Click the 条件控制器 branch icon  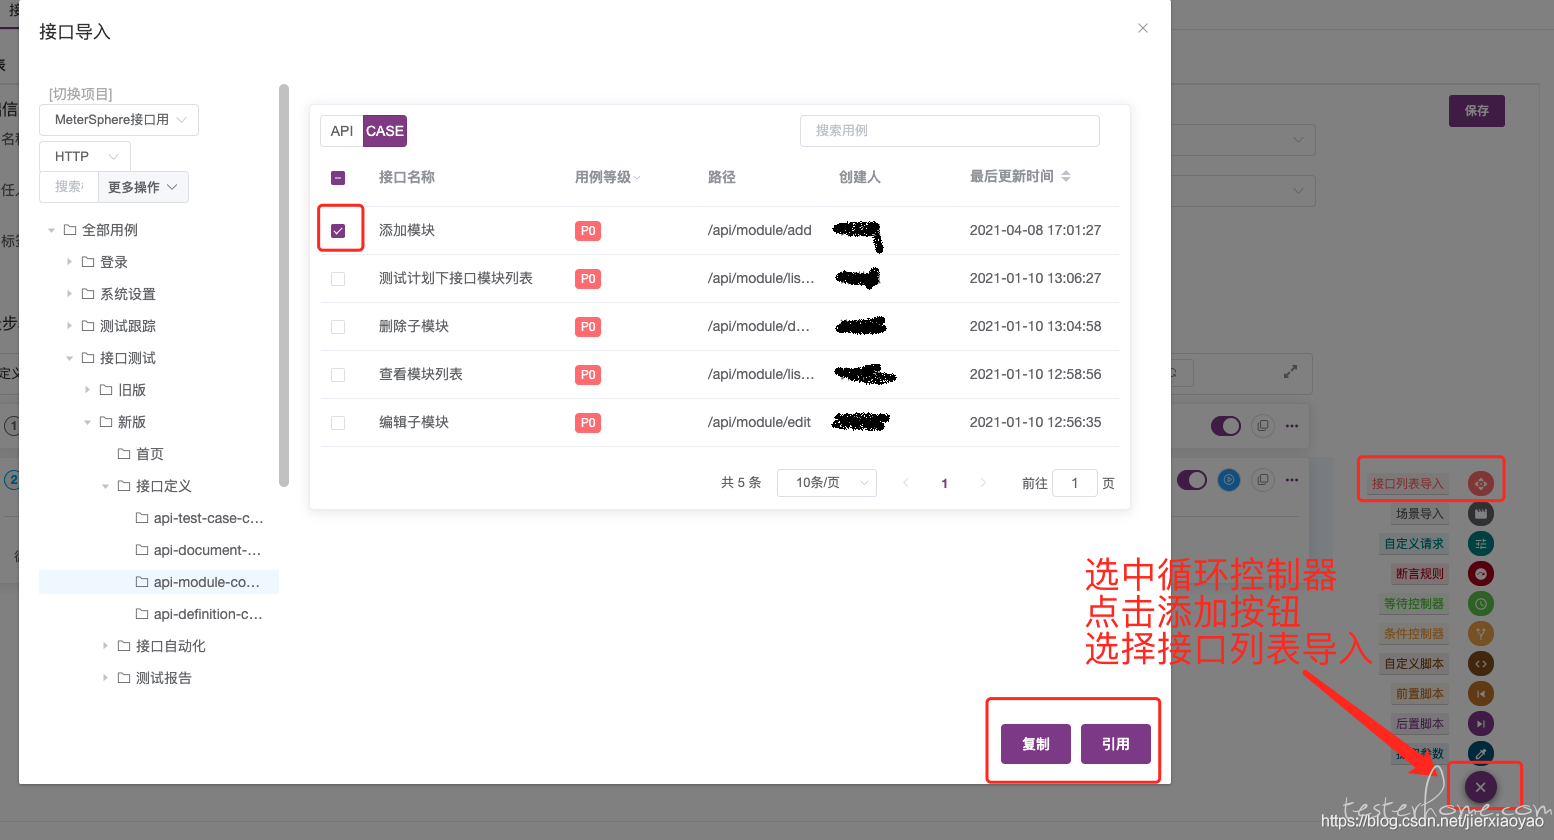pos(1480,634)
